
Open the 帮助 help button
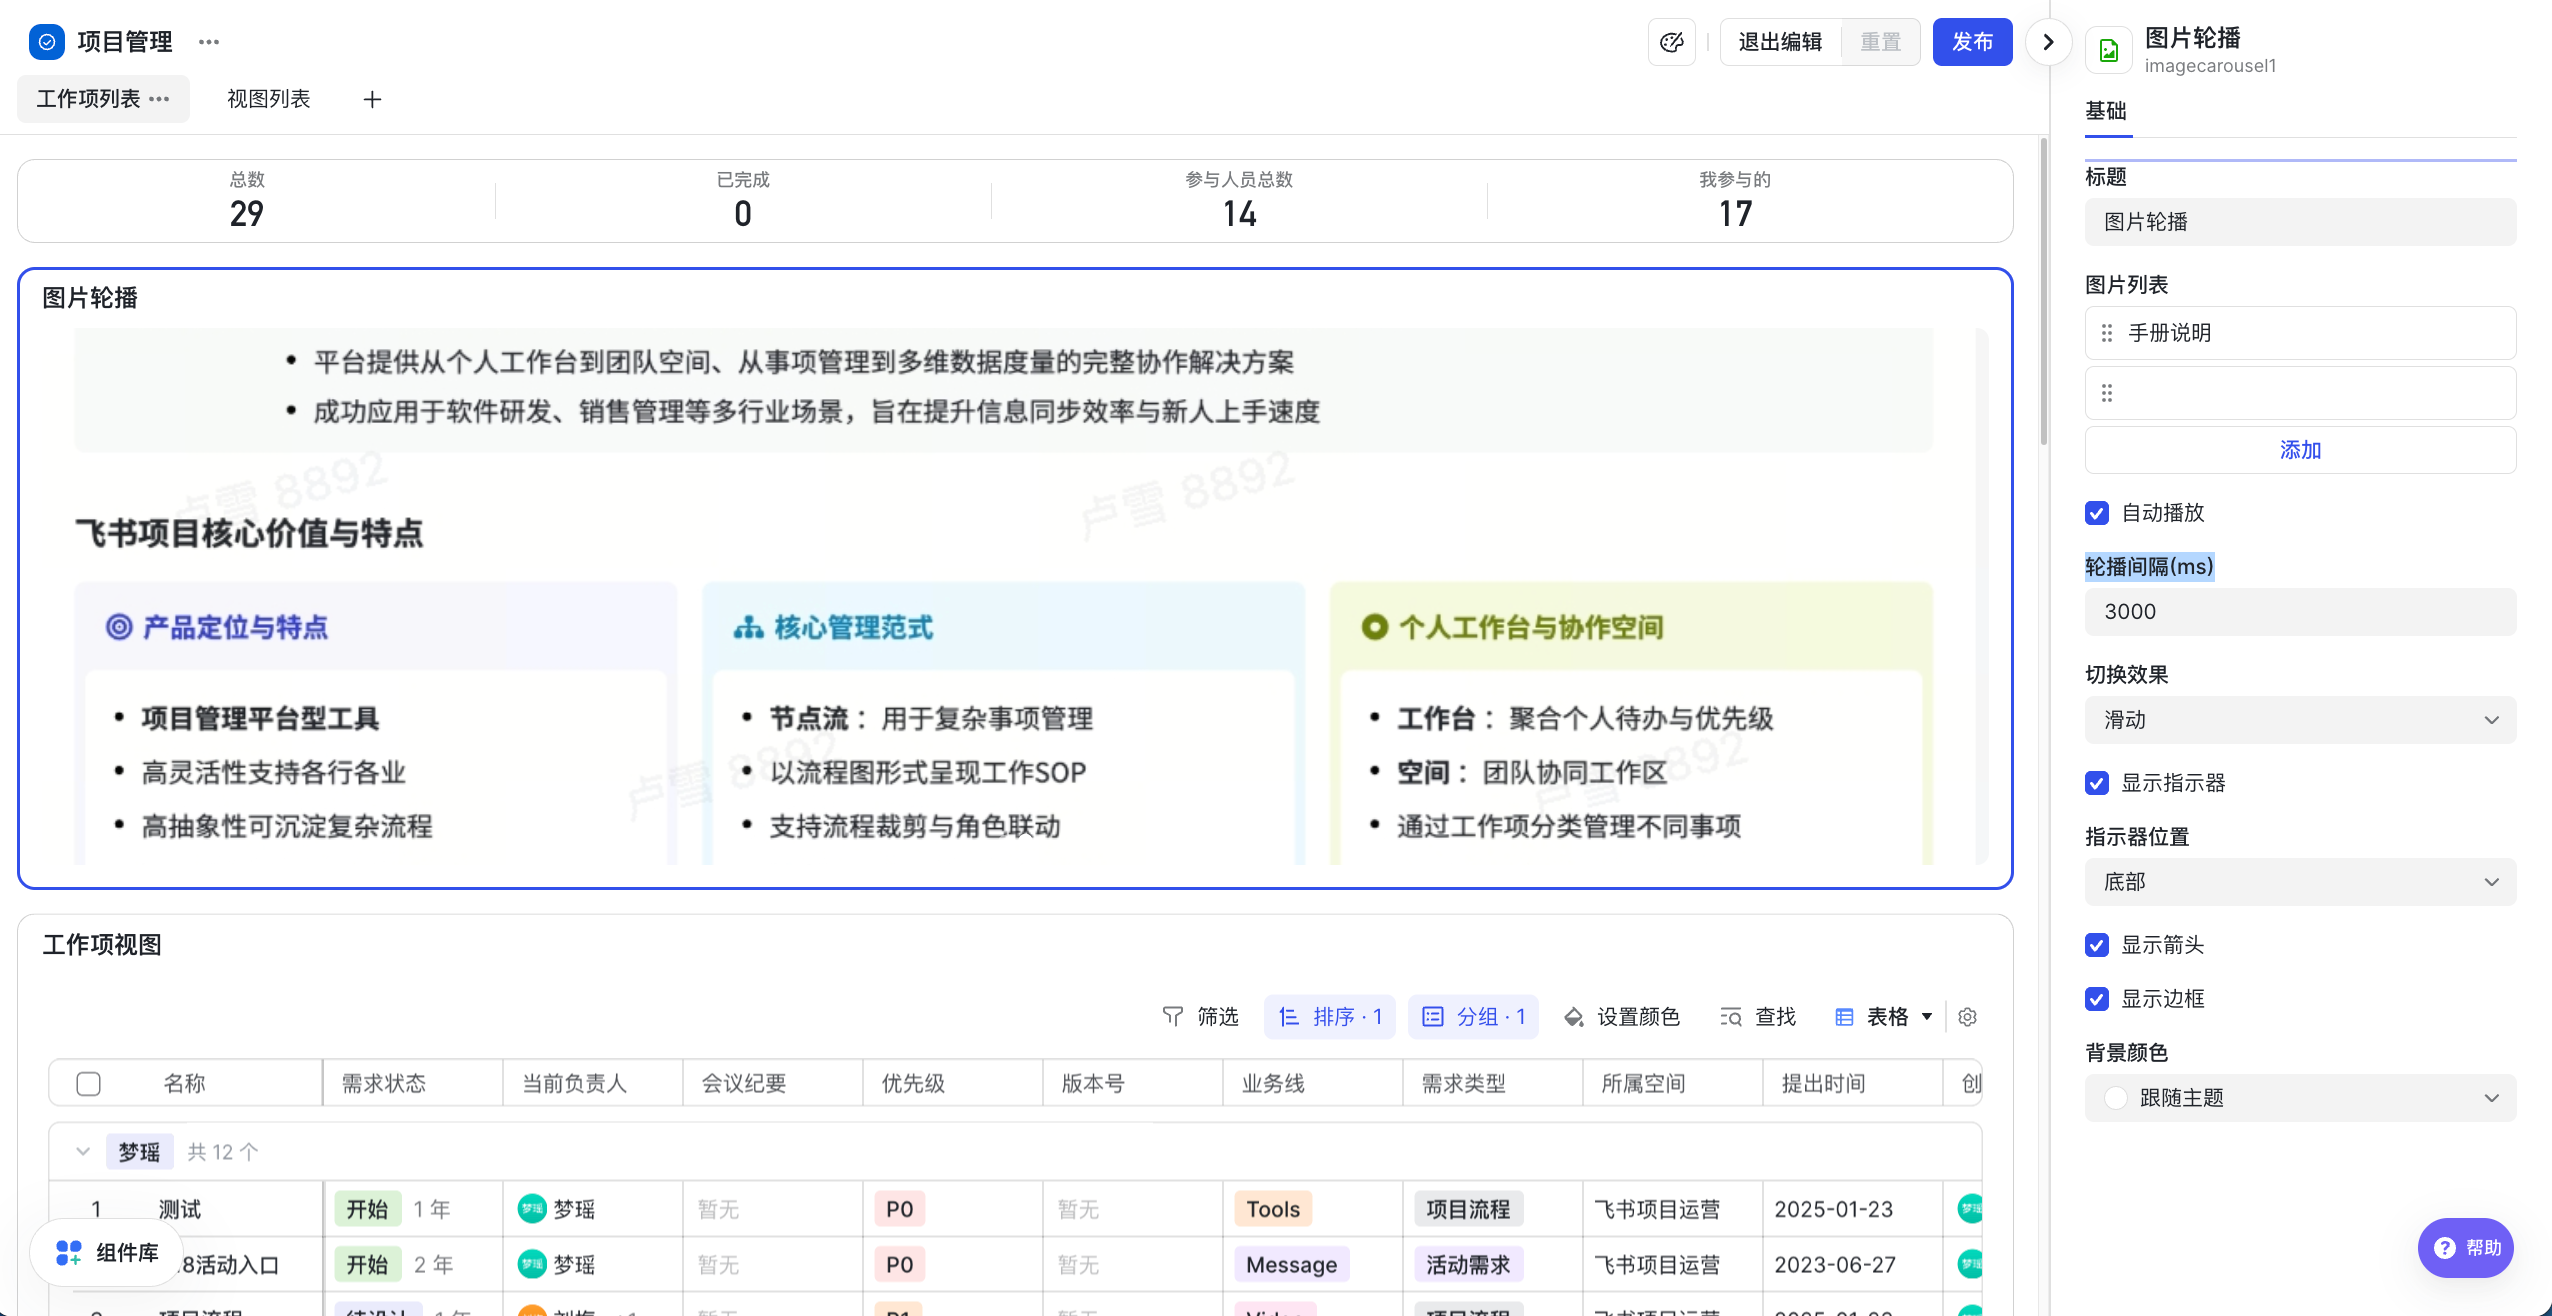click(x=2466, y=1248)
